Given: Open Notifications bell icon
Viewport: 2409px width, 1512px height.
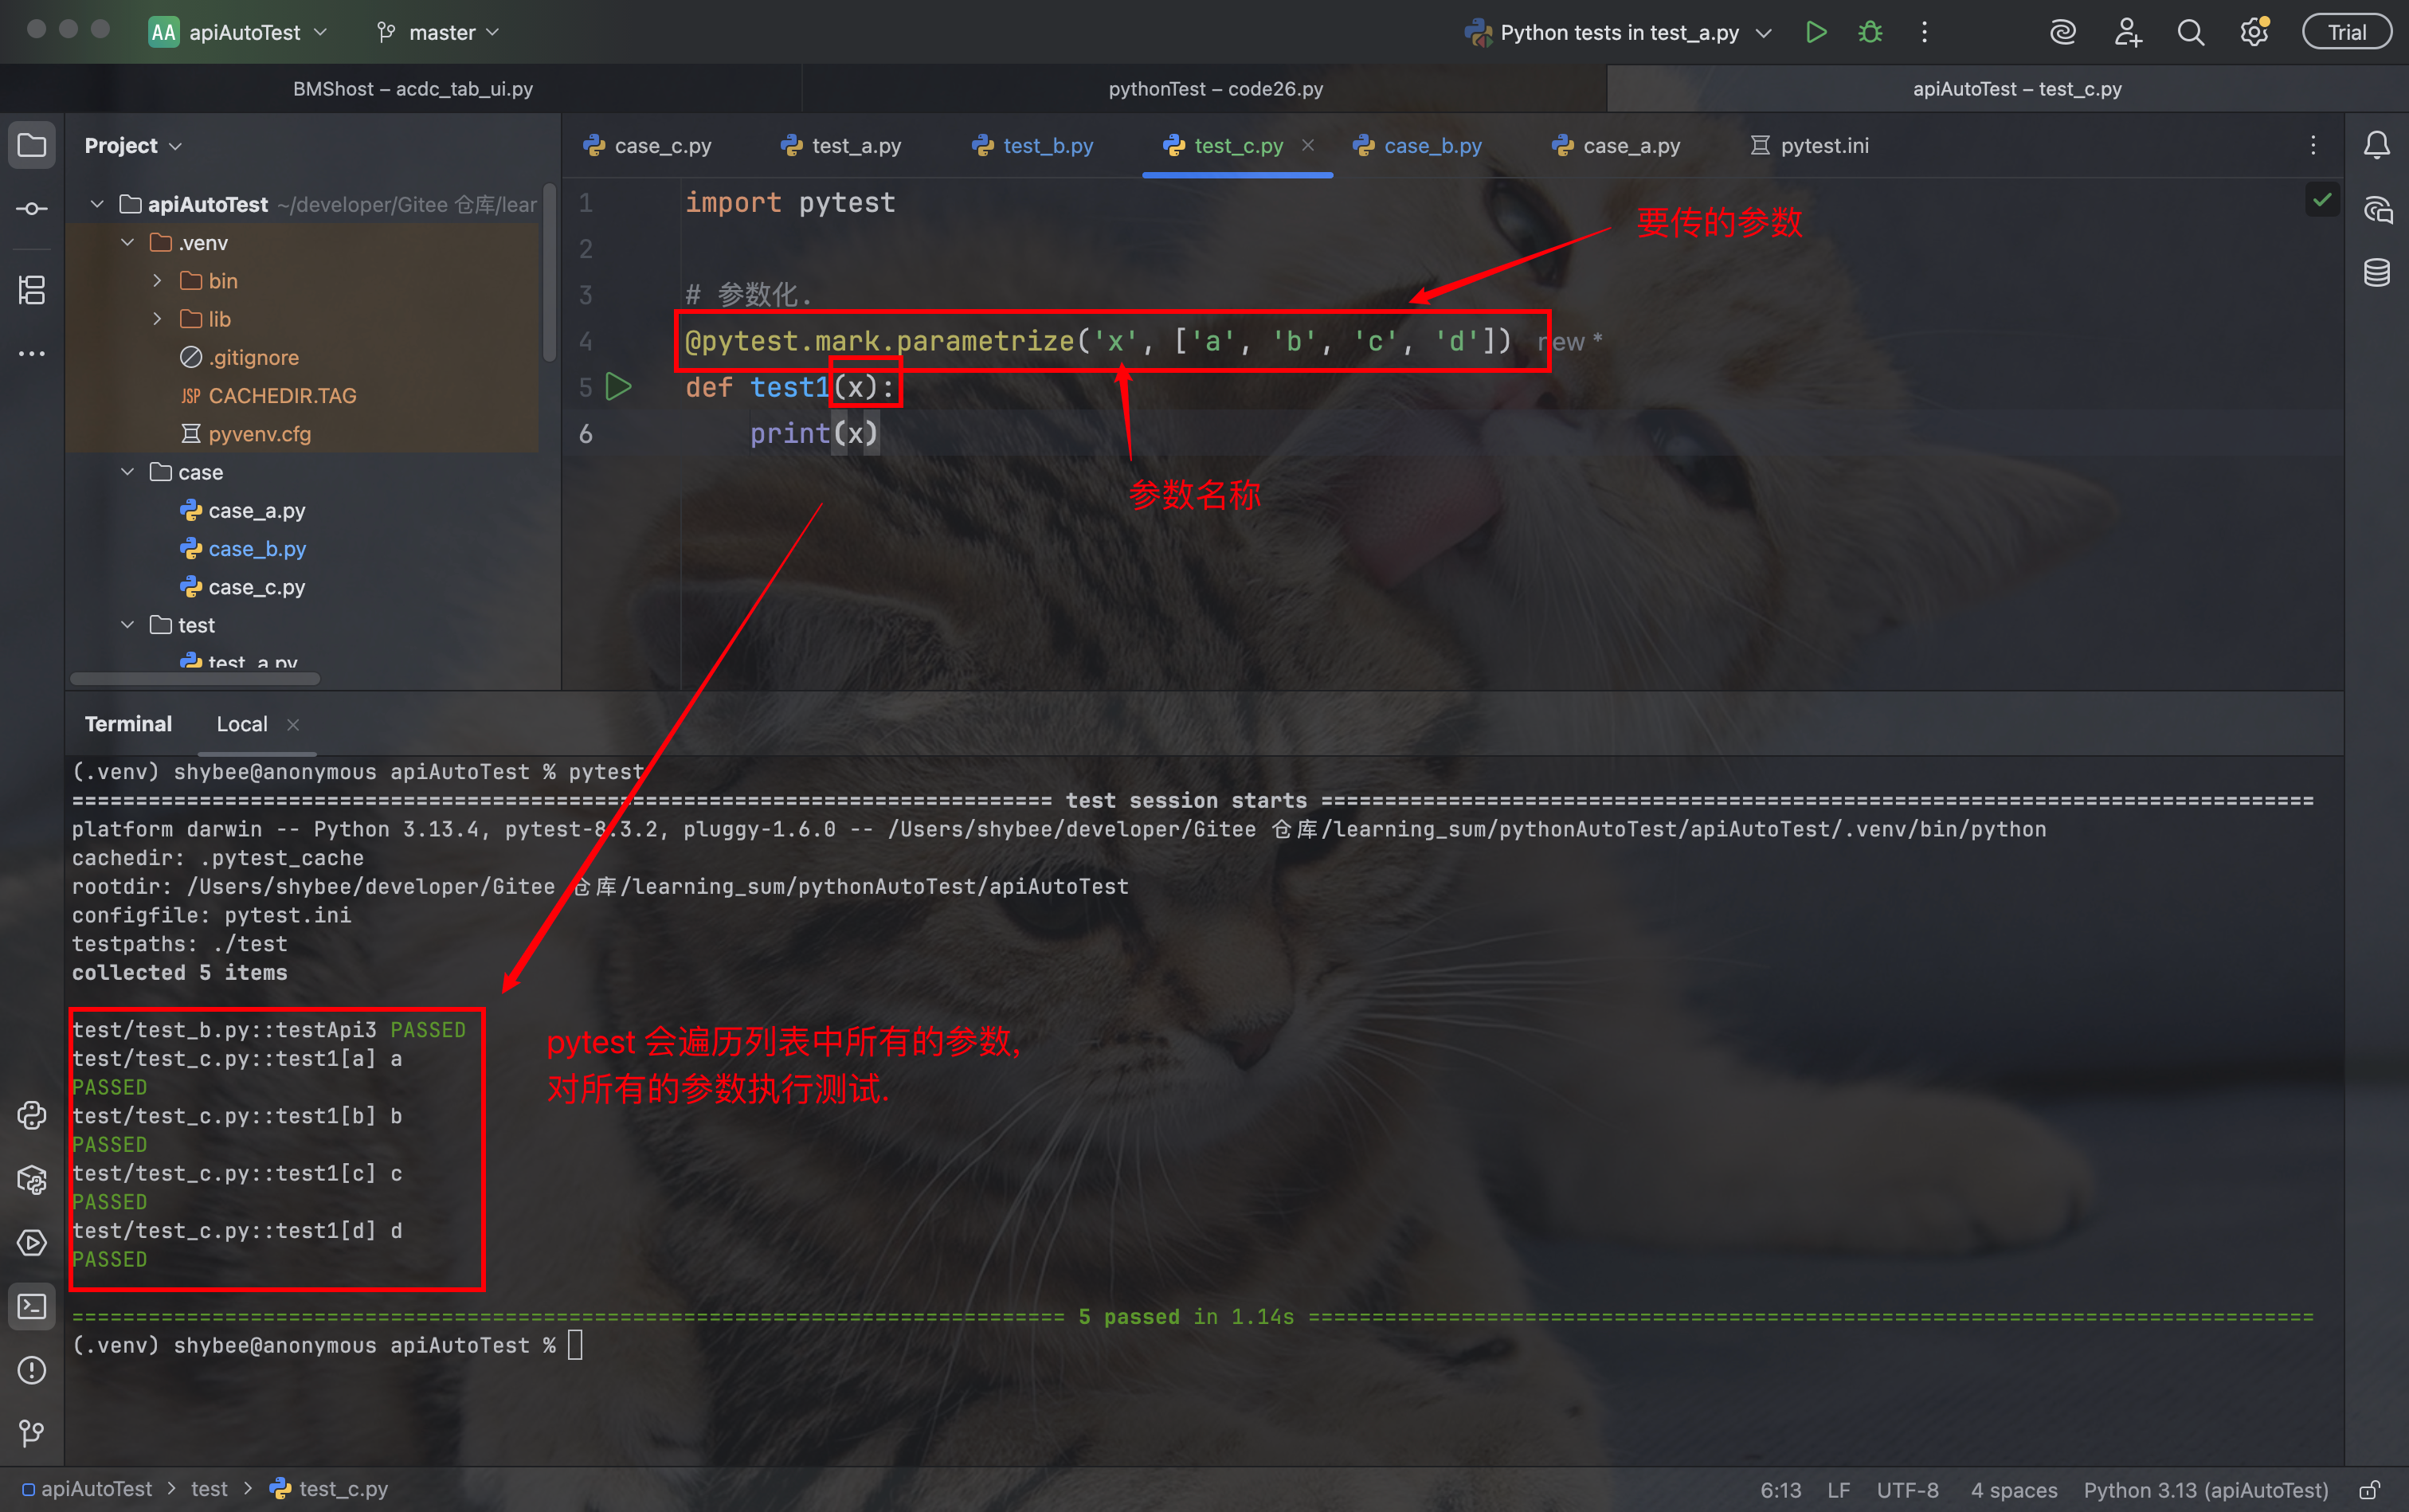Looking at the screenshot, I should [x=2377, y=146].
